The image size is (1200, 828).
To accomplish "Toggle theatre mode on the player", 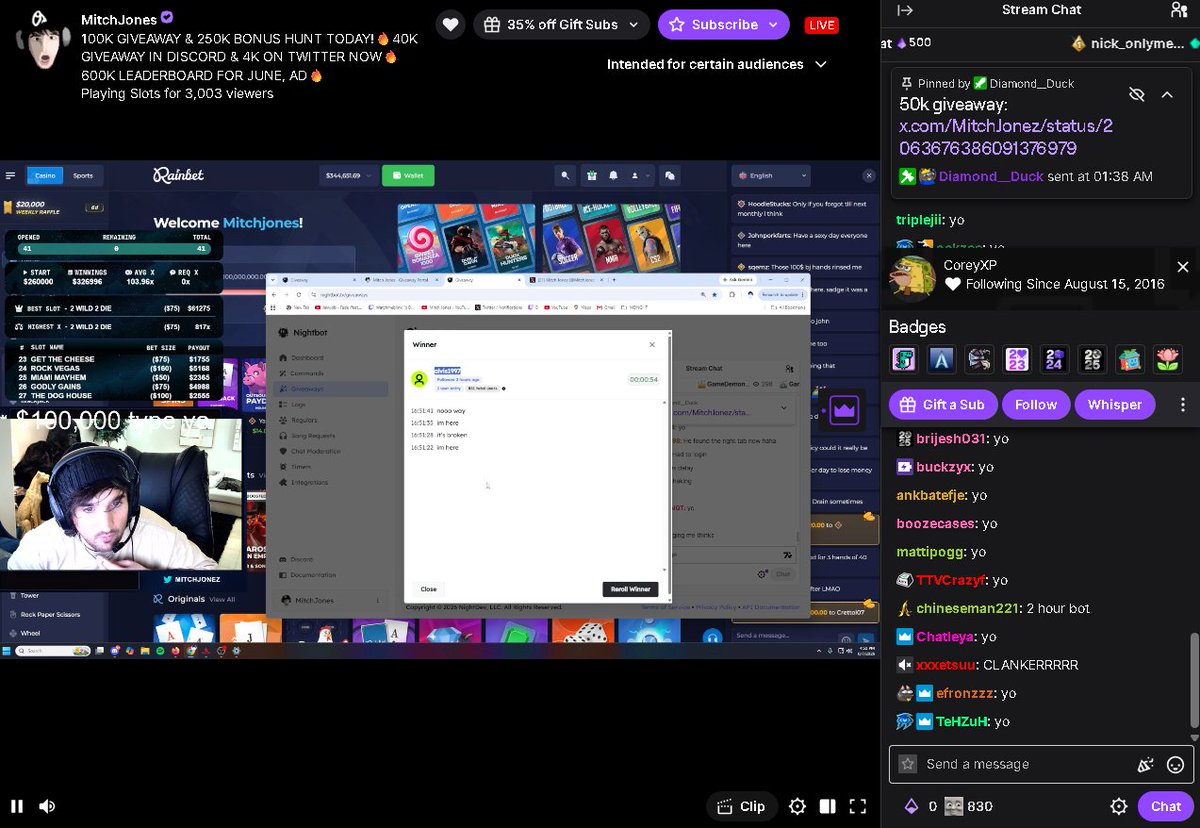I will click(x=827, y=806).
